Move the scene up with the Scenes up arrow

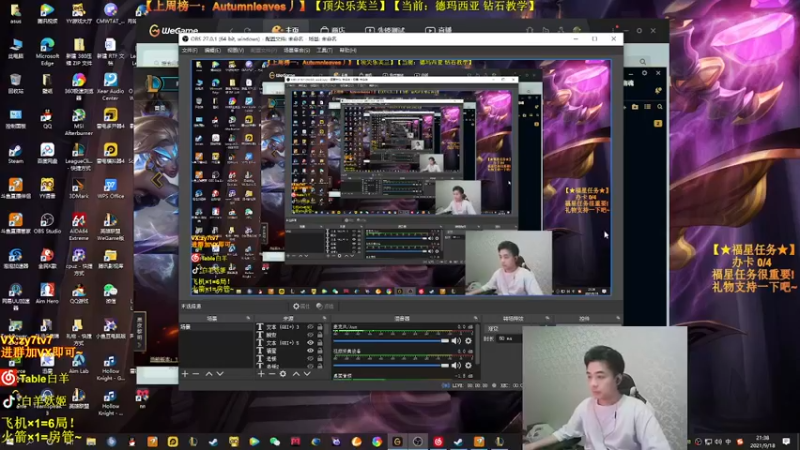(209, 374)
